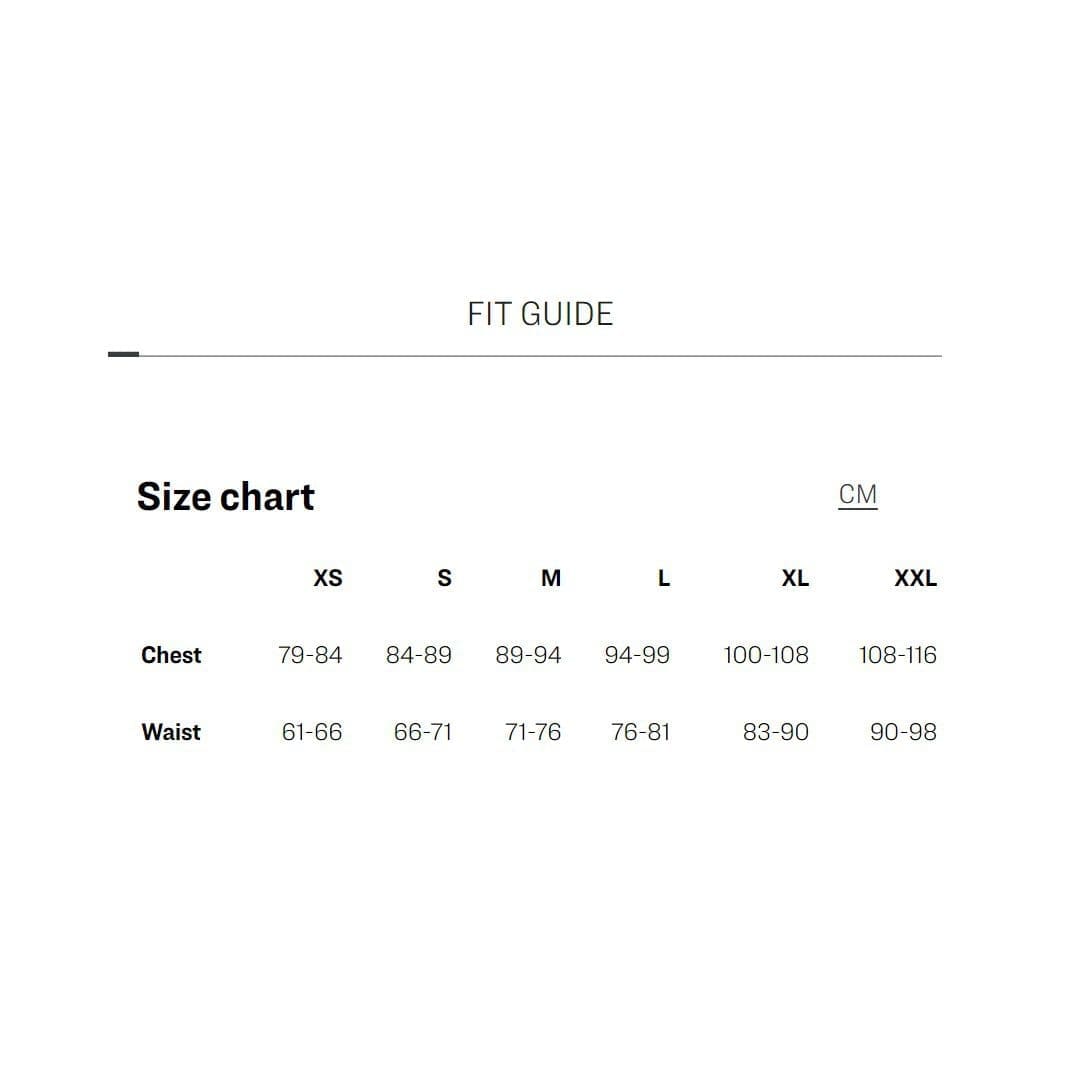Click the Waist row label
Image resolution: width=1080 pixels, height=1080 pixels.
(x=171, y=732)
